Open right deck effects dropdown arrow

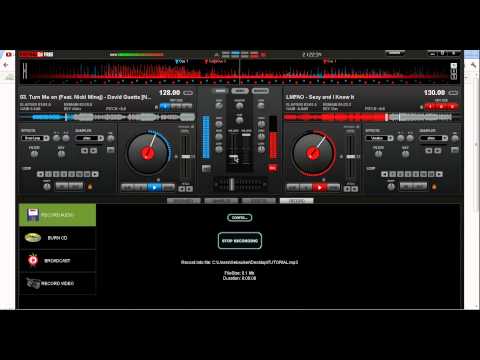click(390, 138)
